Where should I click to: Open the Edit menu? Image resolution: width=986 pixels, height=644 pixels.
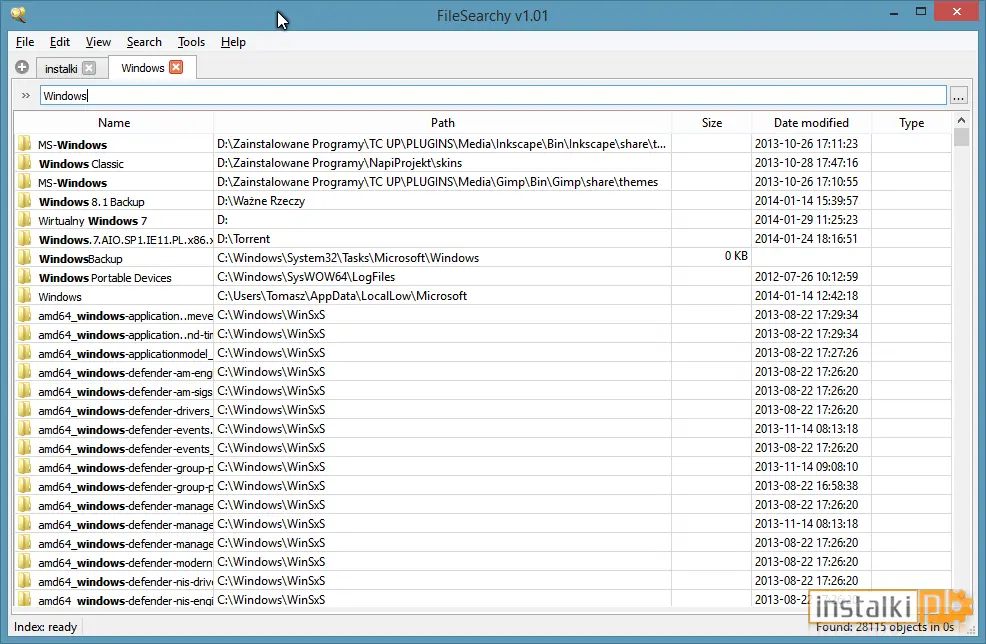click(x=60, y=42)
